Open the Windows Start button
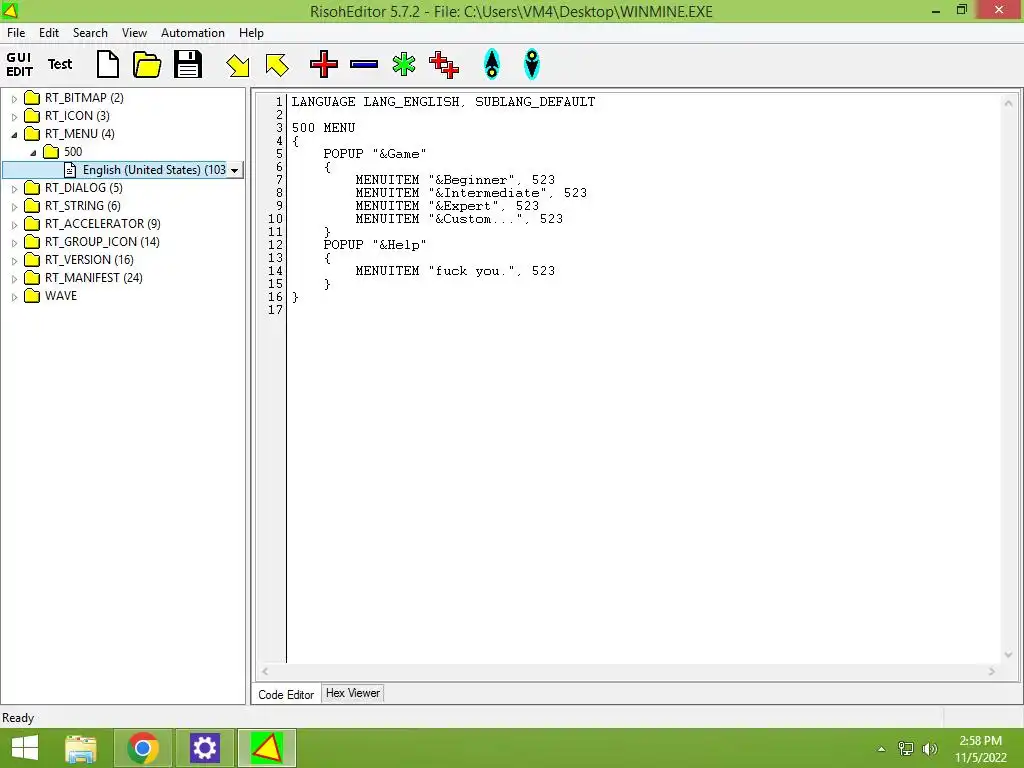Screen dimensions: 1024x768 pyautogui.click(x=25, y=748)
